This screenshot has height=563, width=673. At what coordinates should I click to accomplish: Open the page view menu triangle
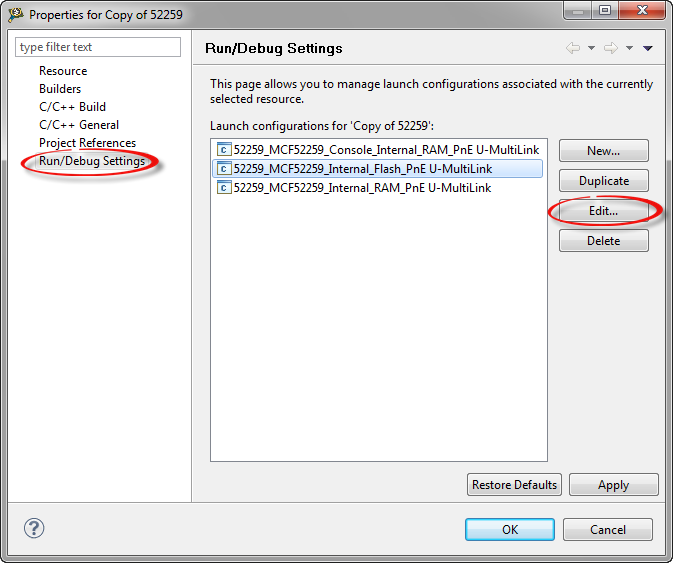[x=648, y=48]
